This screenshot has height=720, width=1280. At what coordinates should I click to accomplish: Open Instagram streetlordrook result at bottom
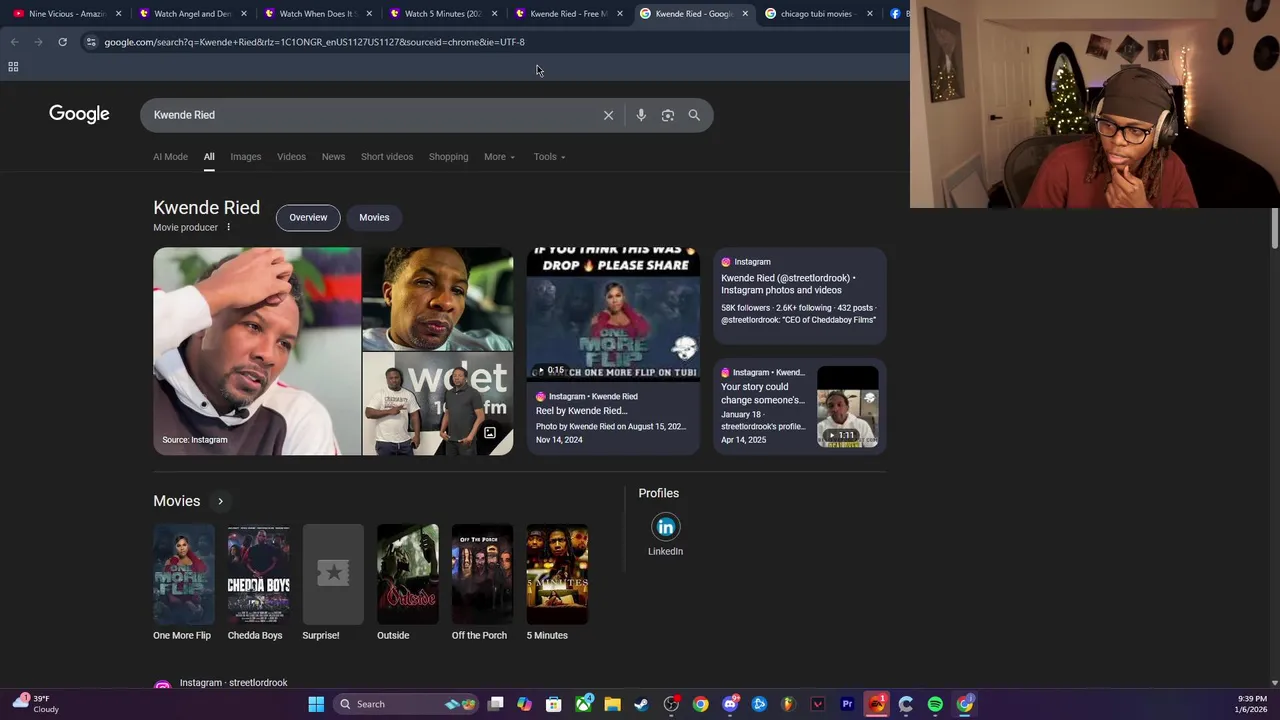[233, 683]
